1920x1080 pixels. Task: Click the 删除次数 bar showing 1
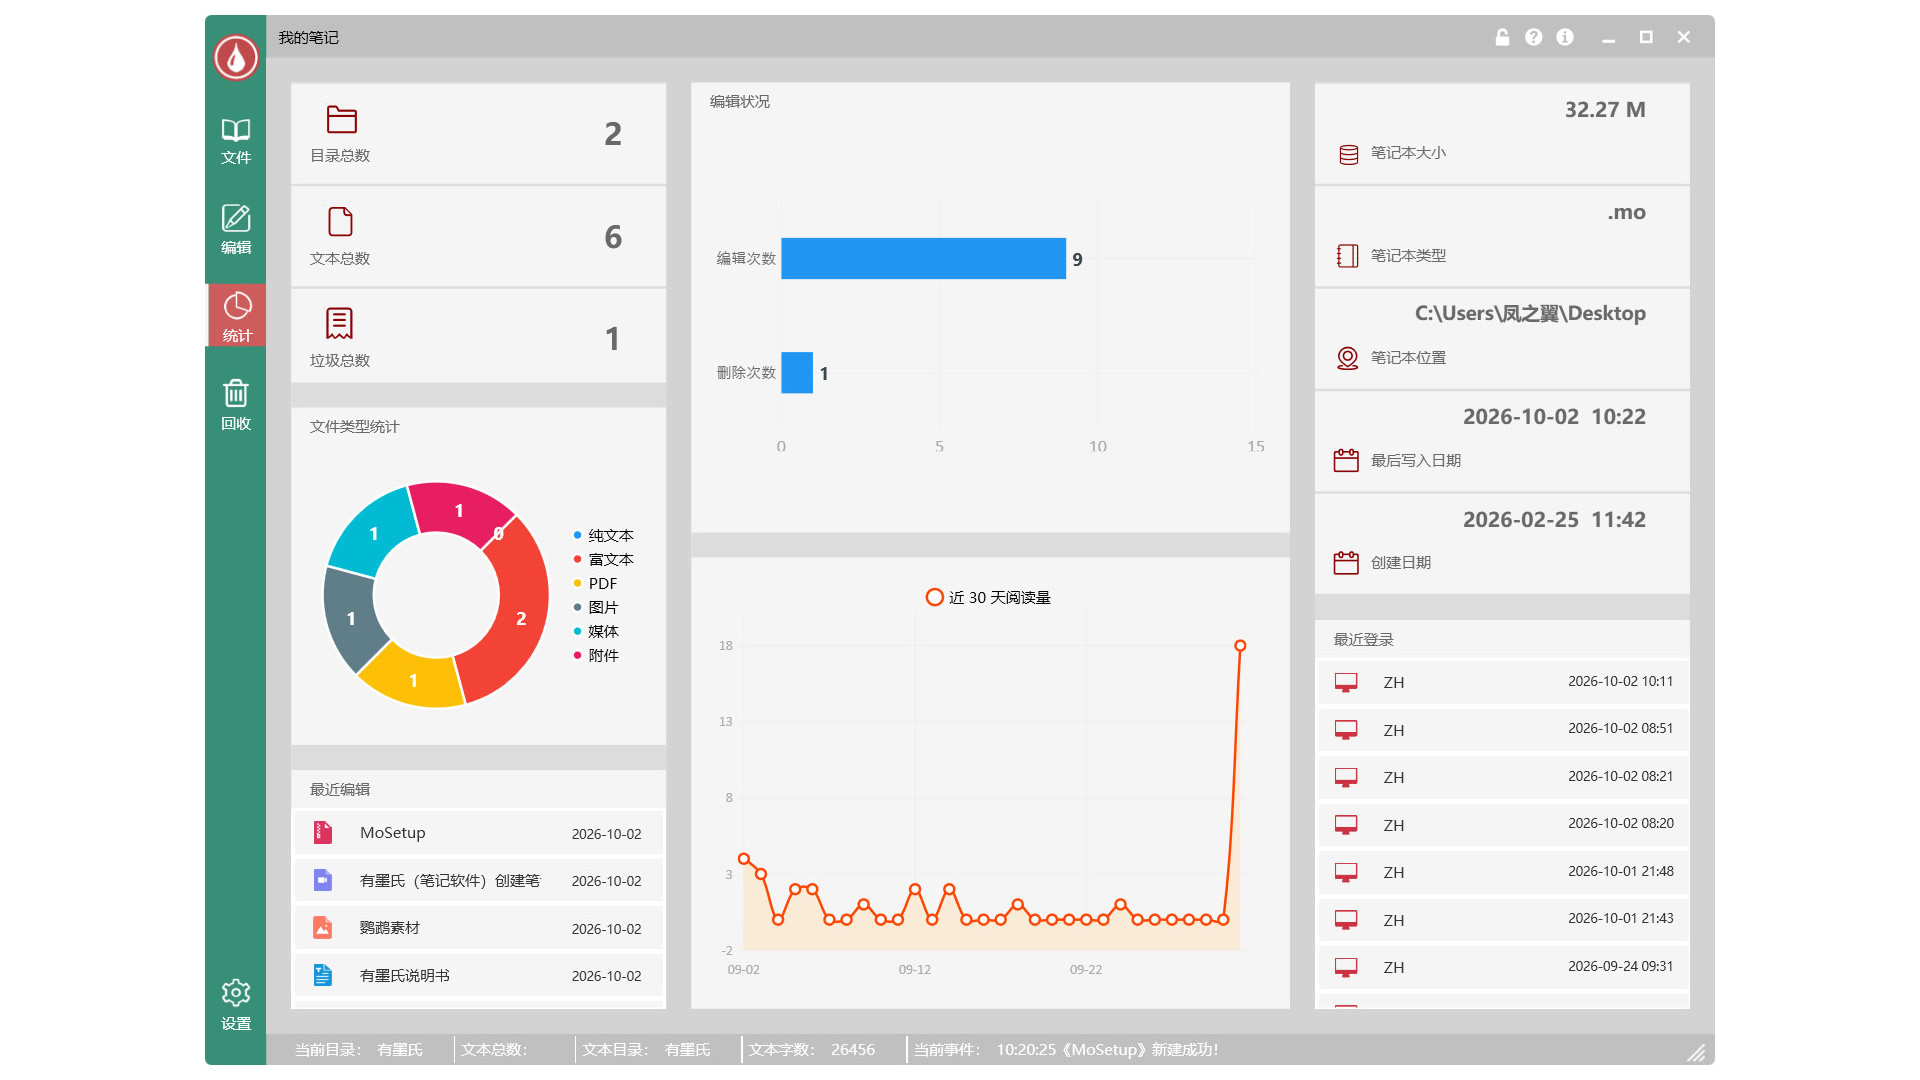click(x=797, y=372)
